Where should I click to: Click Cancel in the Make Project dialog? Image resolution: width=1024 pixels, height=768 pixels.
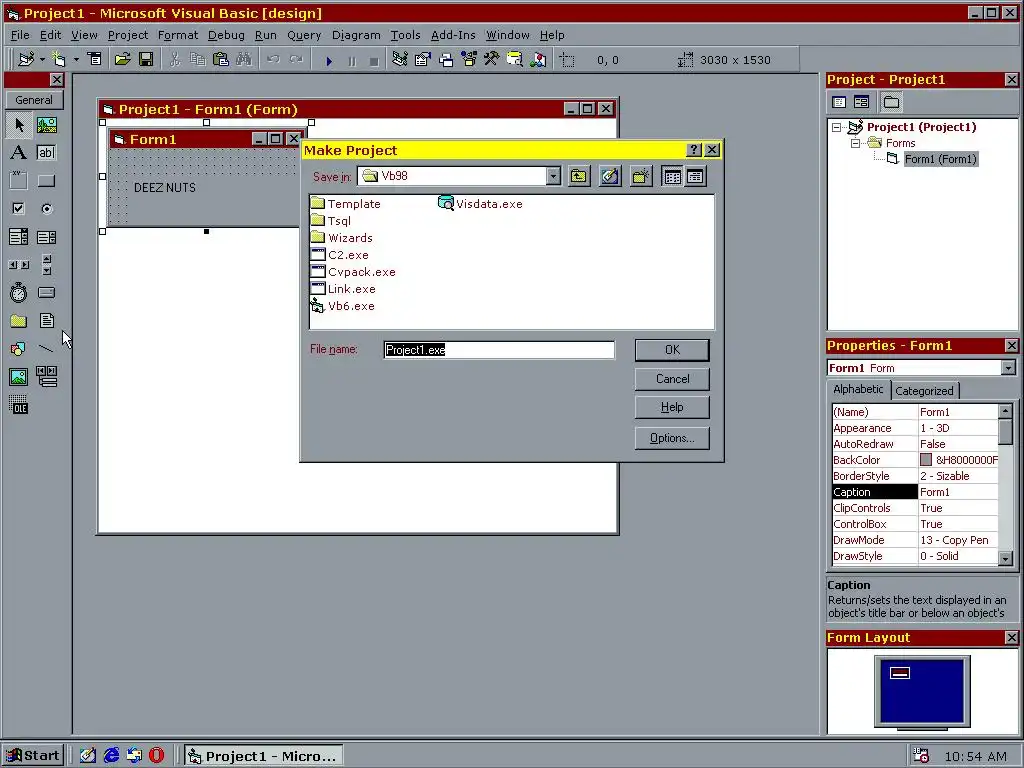(x=672, y=379)
